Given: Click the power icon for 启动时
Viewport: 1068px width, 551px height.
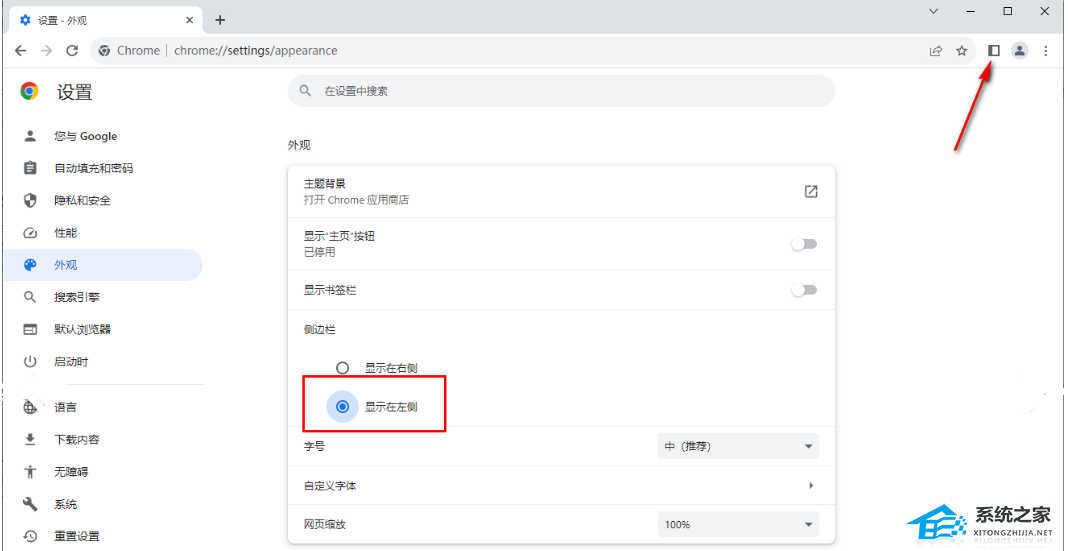Looking at the screenshot, I should coord(30,362).
